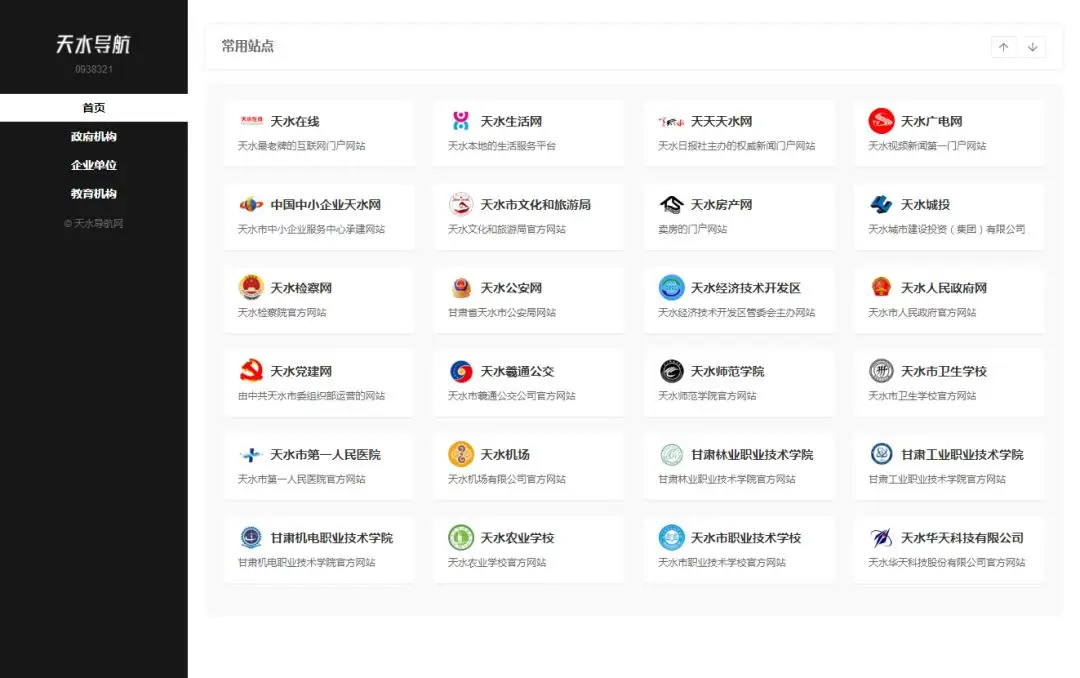
Task: Open 政府机构 in the sidebar menu
Action: (94, 136)
